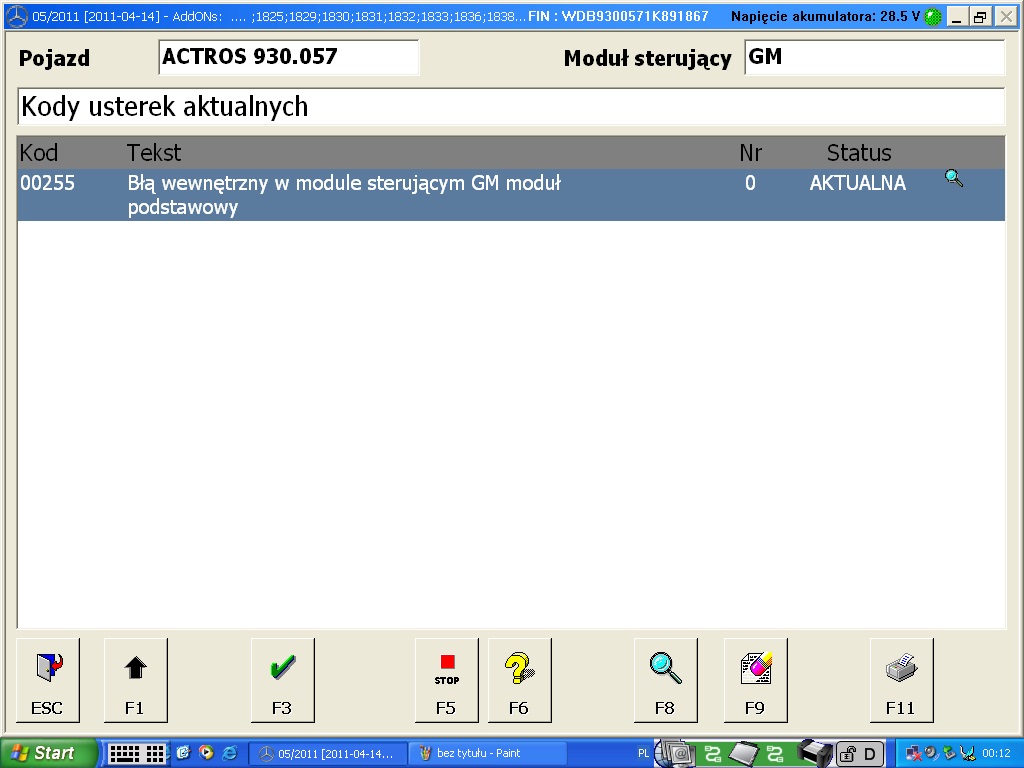Open Internet Explorer from quick launch
Viewport: 1024px width, 768px height.
click(x=229, y=753)
